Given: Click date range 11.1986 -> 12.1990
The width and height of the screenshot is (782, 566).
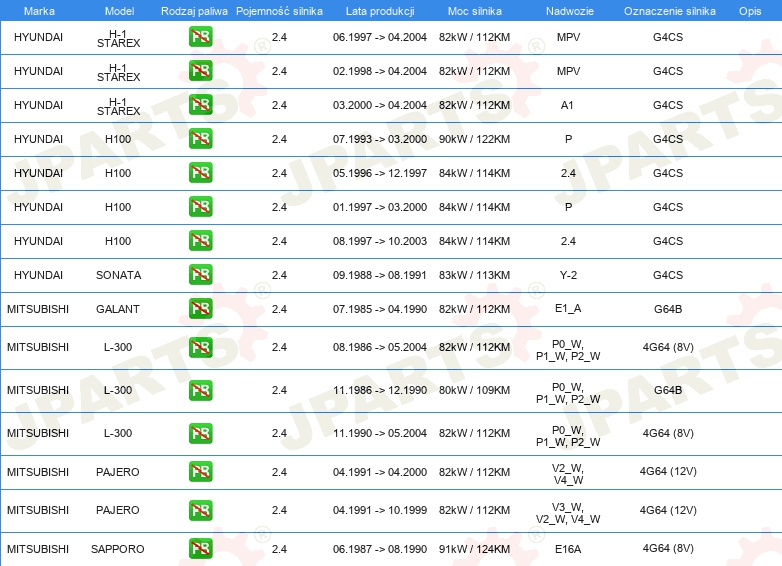Looking at the screenshot, I should pyautogui.click(x=380, y=390).
